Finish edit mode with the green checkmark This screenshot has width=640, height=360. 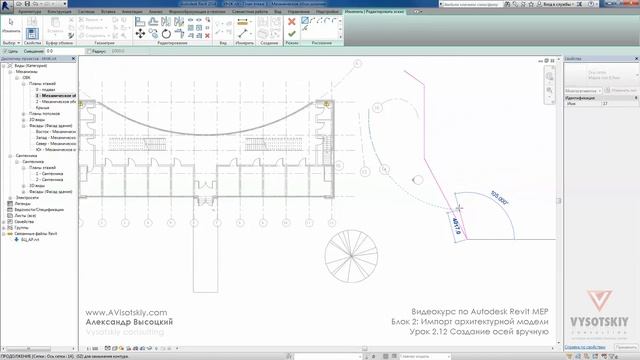(x=291, y=34)
